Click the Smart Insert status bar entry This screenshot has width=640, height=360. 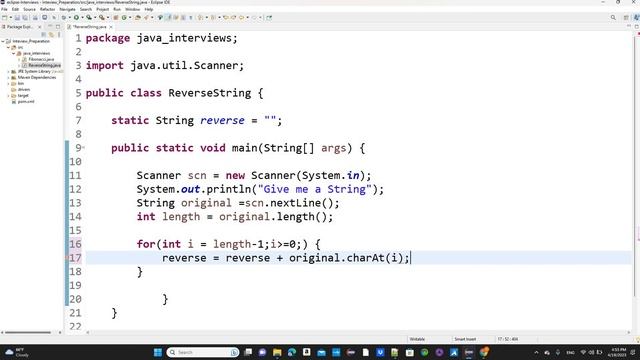point(465,339)
